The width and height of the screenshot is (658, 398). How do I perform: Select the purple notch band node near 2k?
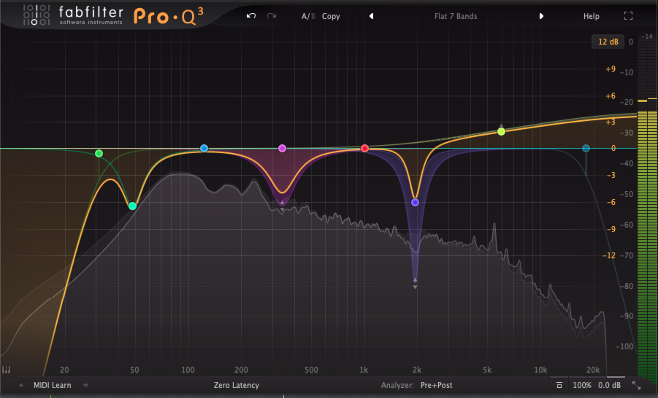[x=415, y=202]
